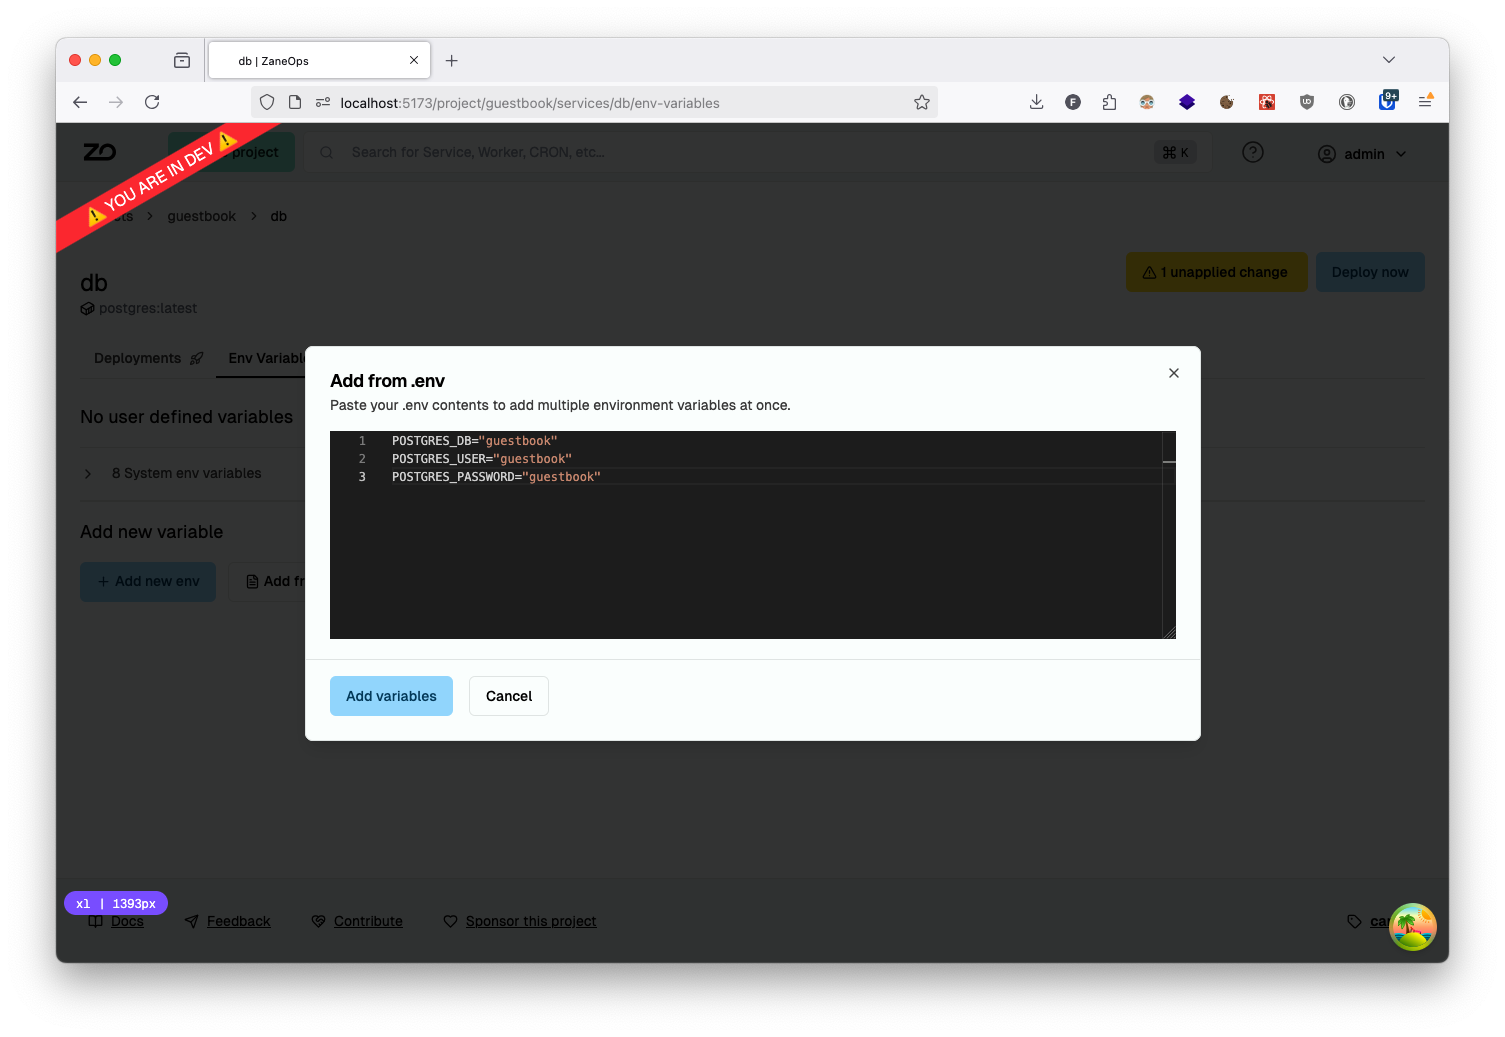
Task: Click the address bar URL
Action: coord(530,103)
